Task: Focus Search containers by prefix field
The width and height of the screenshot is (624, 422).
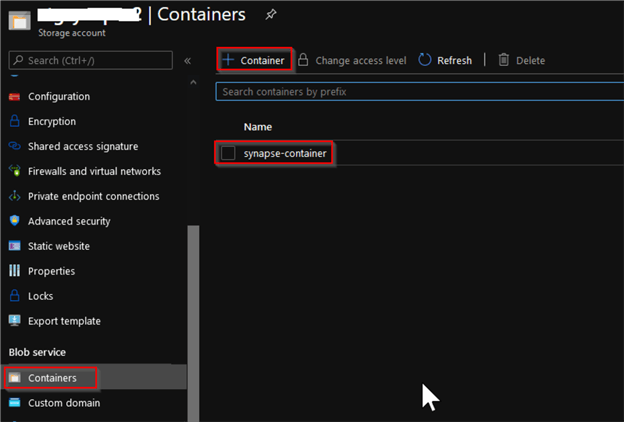Action: (420, 92)
